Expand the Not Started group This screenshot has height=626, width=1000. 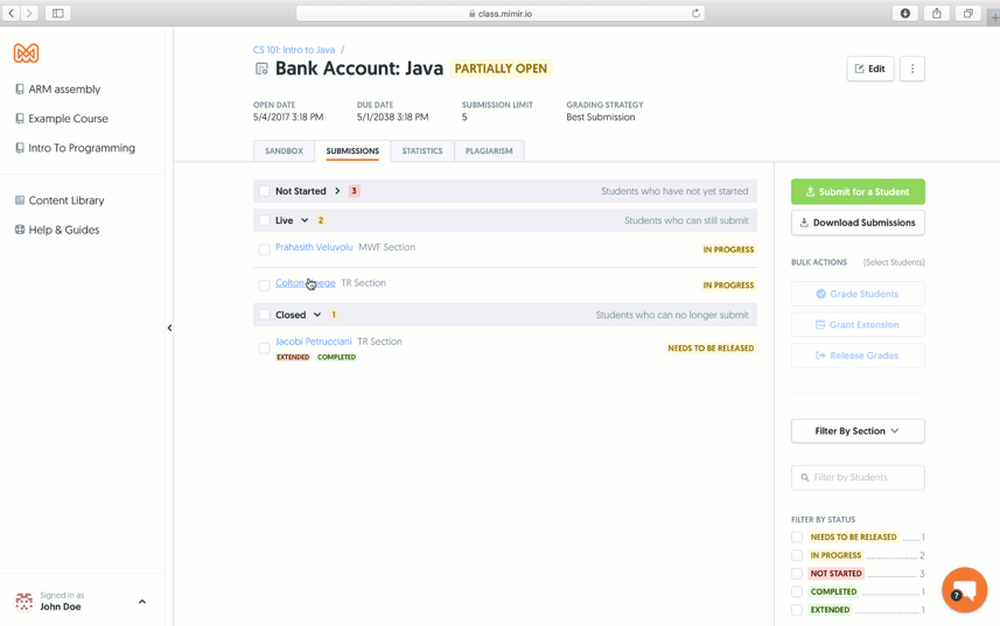pos(338,191)
